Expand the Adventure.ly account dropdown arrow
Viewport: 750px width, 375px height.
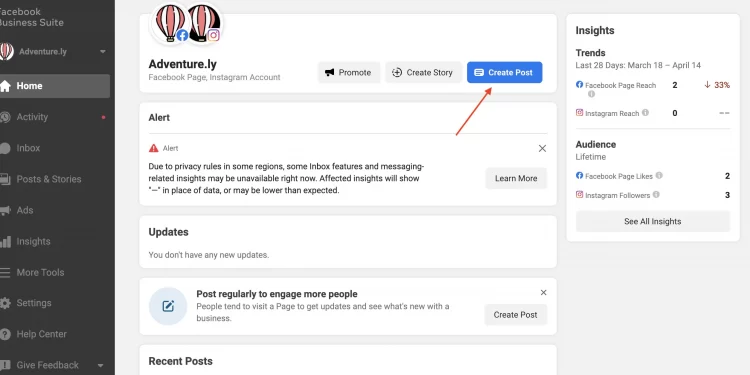coord(103,52)
